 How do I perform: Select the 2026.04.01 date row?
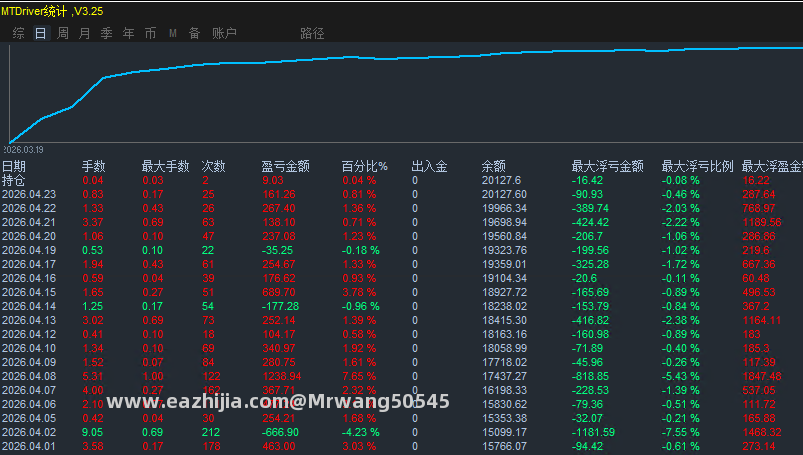pos(29,446)
